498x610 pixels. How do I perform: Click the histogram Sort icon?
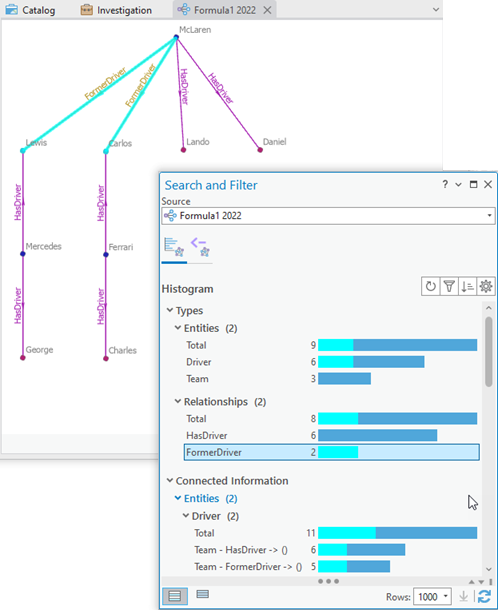click(467, 287)
